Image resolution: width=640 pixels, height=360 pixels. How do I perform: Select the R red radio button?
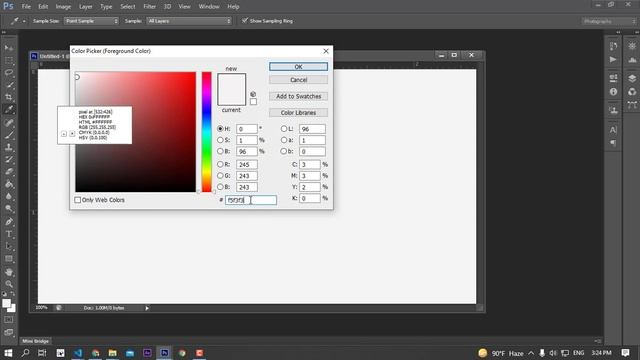pyautogui.click(x=220, y=164)
